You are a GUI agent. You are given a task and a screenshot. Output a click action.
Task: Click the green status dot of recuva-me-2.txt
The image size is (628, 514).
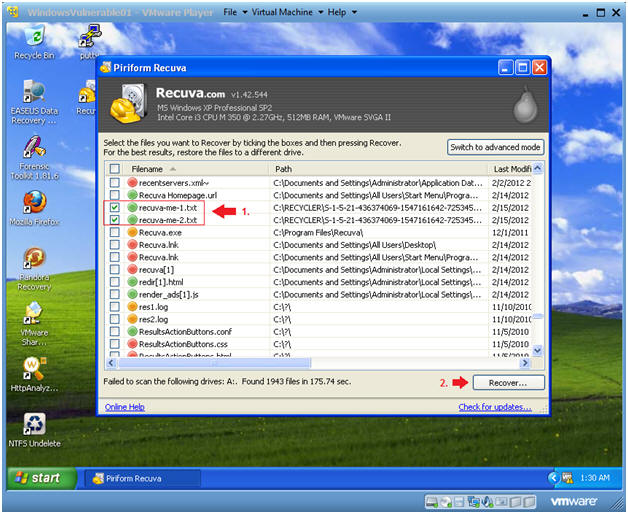tap(132, 220)
